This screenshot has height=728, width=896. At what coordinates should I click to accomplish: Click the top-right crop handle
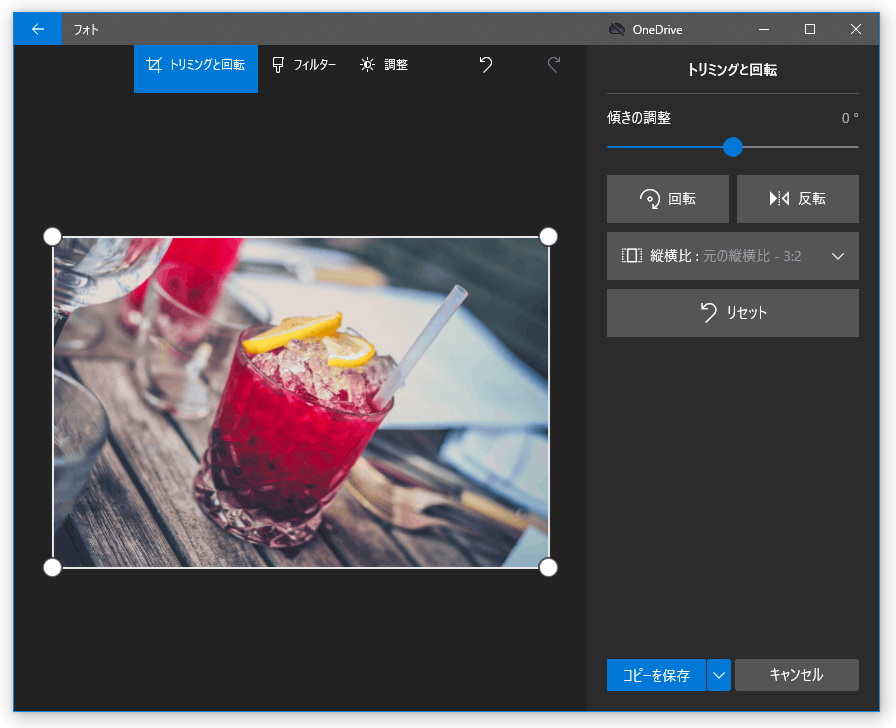pyautogui.click(x=548, y=237)
